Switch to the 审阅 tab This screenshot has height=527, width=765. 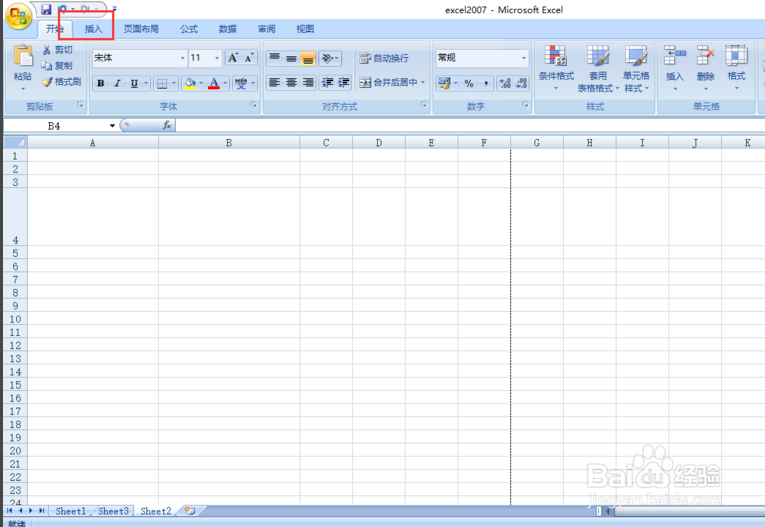[266, 29]
